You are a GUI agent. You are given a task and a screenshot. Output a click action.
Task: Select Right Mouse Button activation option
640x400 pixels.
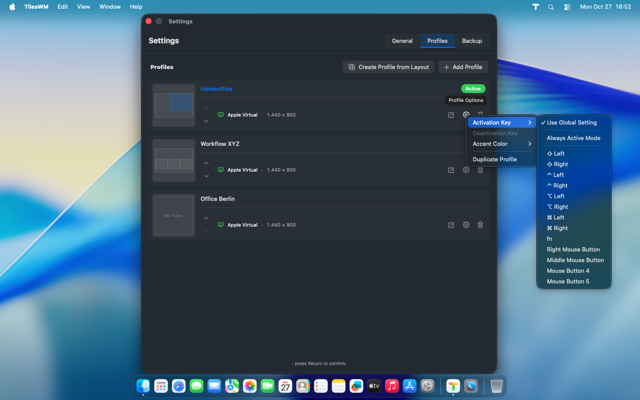[573, 249]
